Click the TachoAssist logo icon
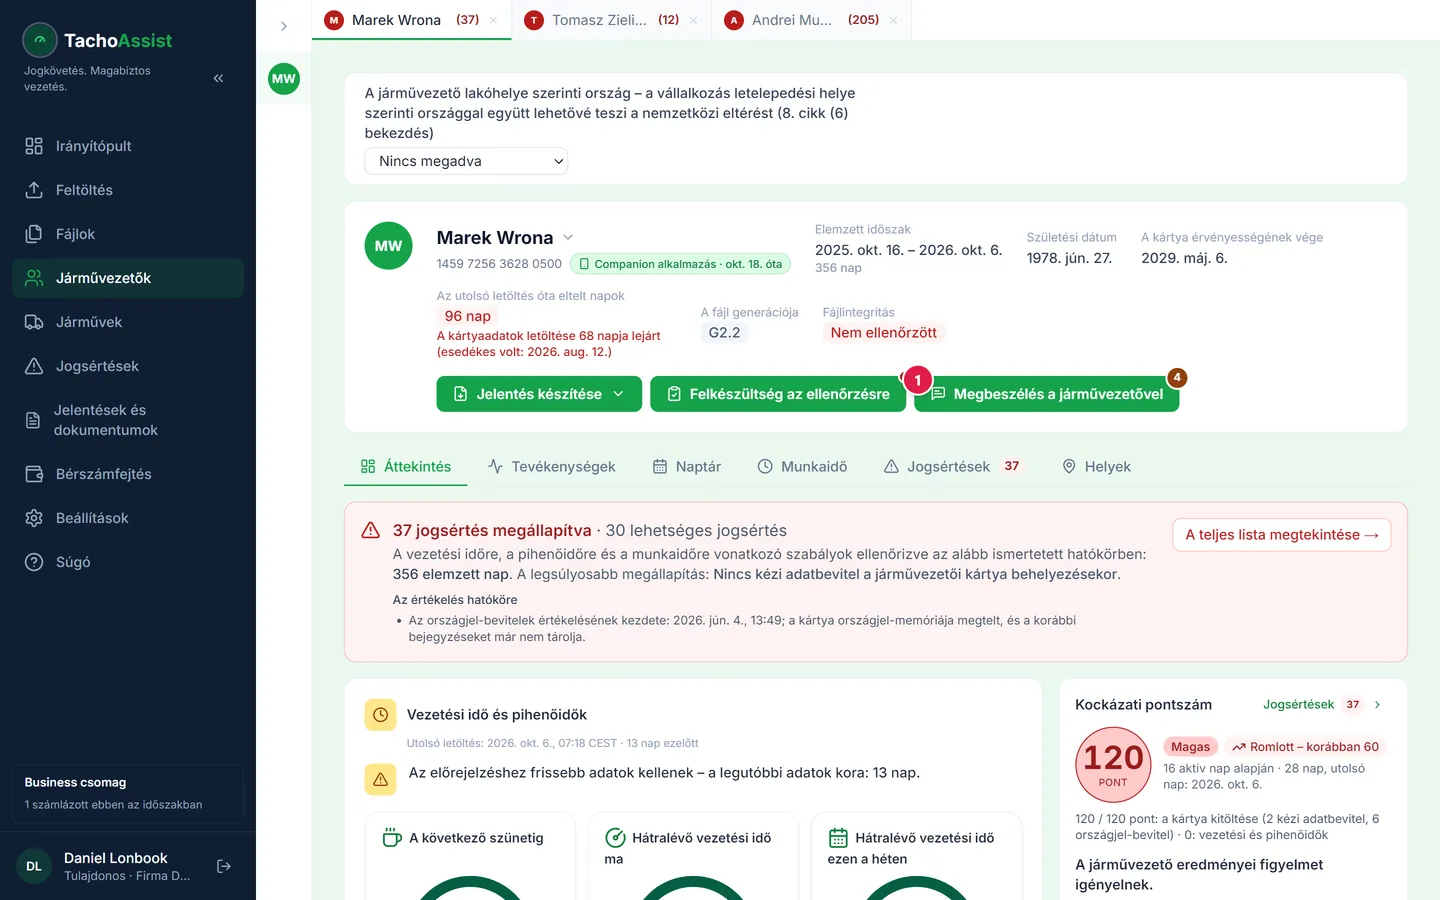 (x=40, y=40)
